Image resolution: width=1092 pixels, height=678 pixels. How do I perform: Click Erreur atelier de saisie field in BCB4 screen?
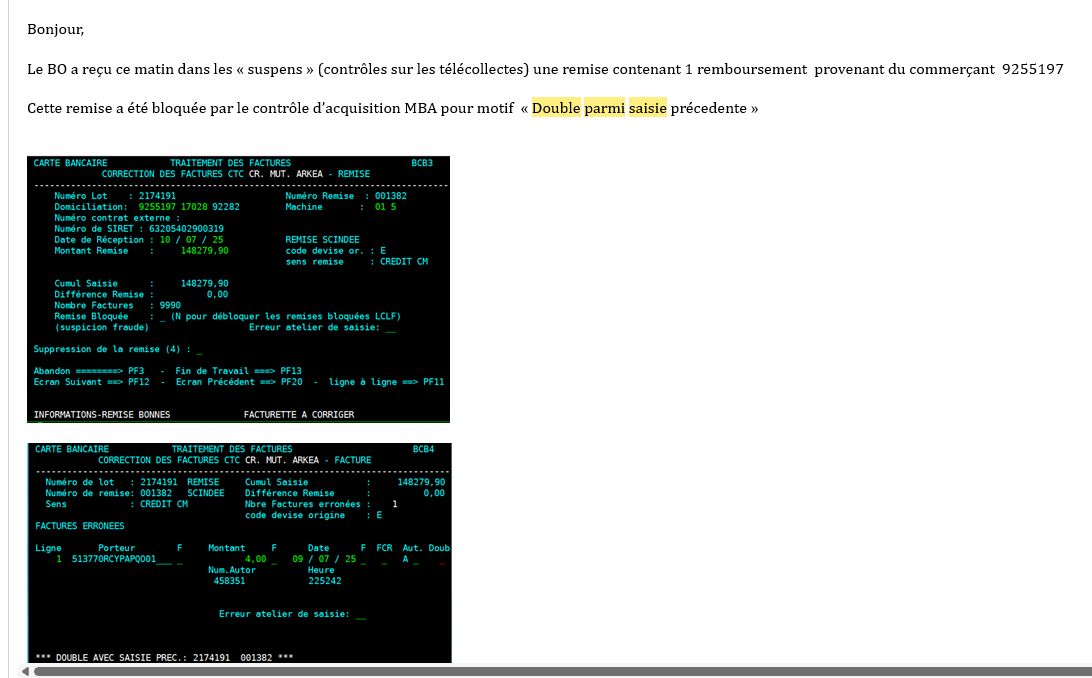tap(360, 614)
